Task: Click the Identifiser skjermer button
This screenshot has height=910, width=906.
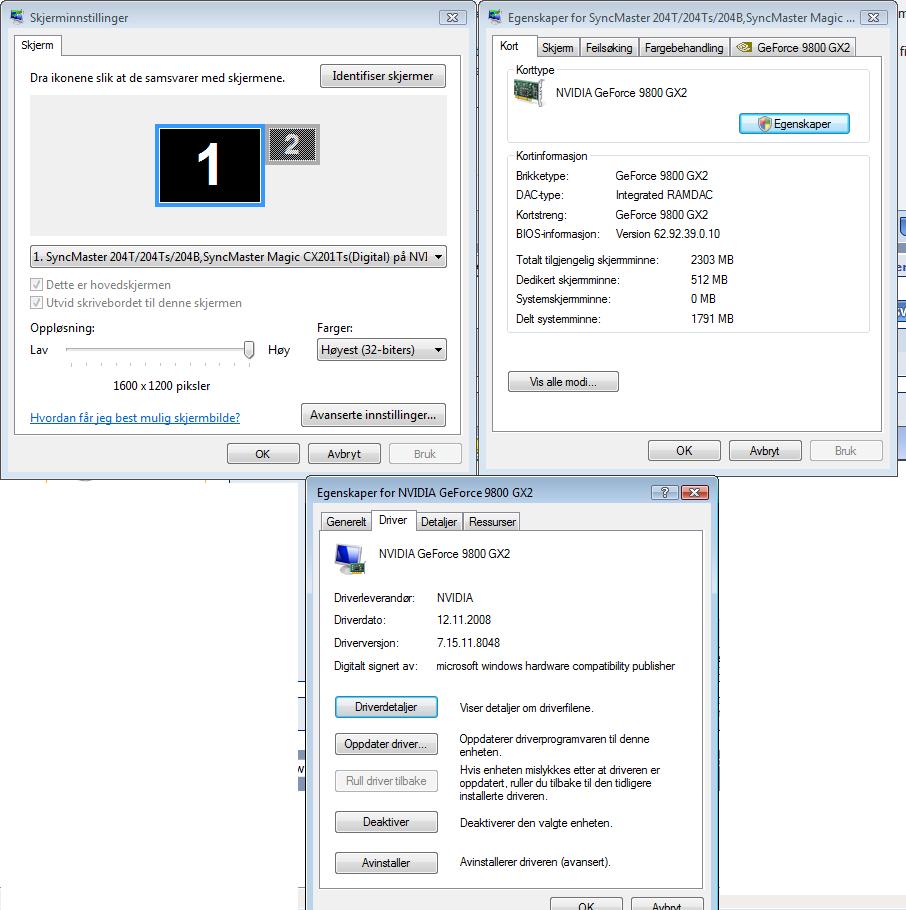Action: click(x=382, y=76)
